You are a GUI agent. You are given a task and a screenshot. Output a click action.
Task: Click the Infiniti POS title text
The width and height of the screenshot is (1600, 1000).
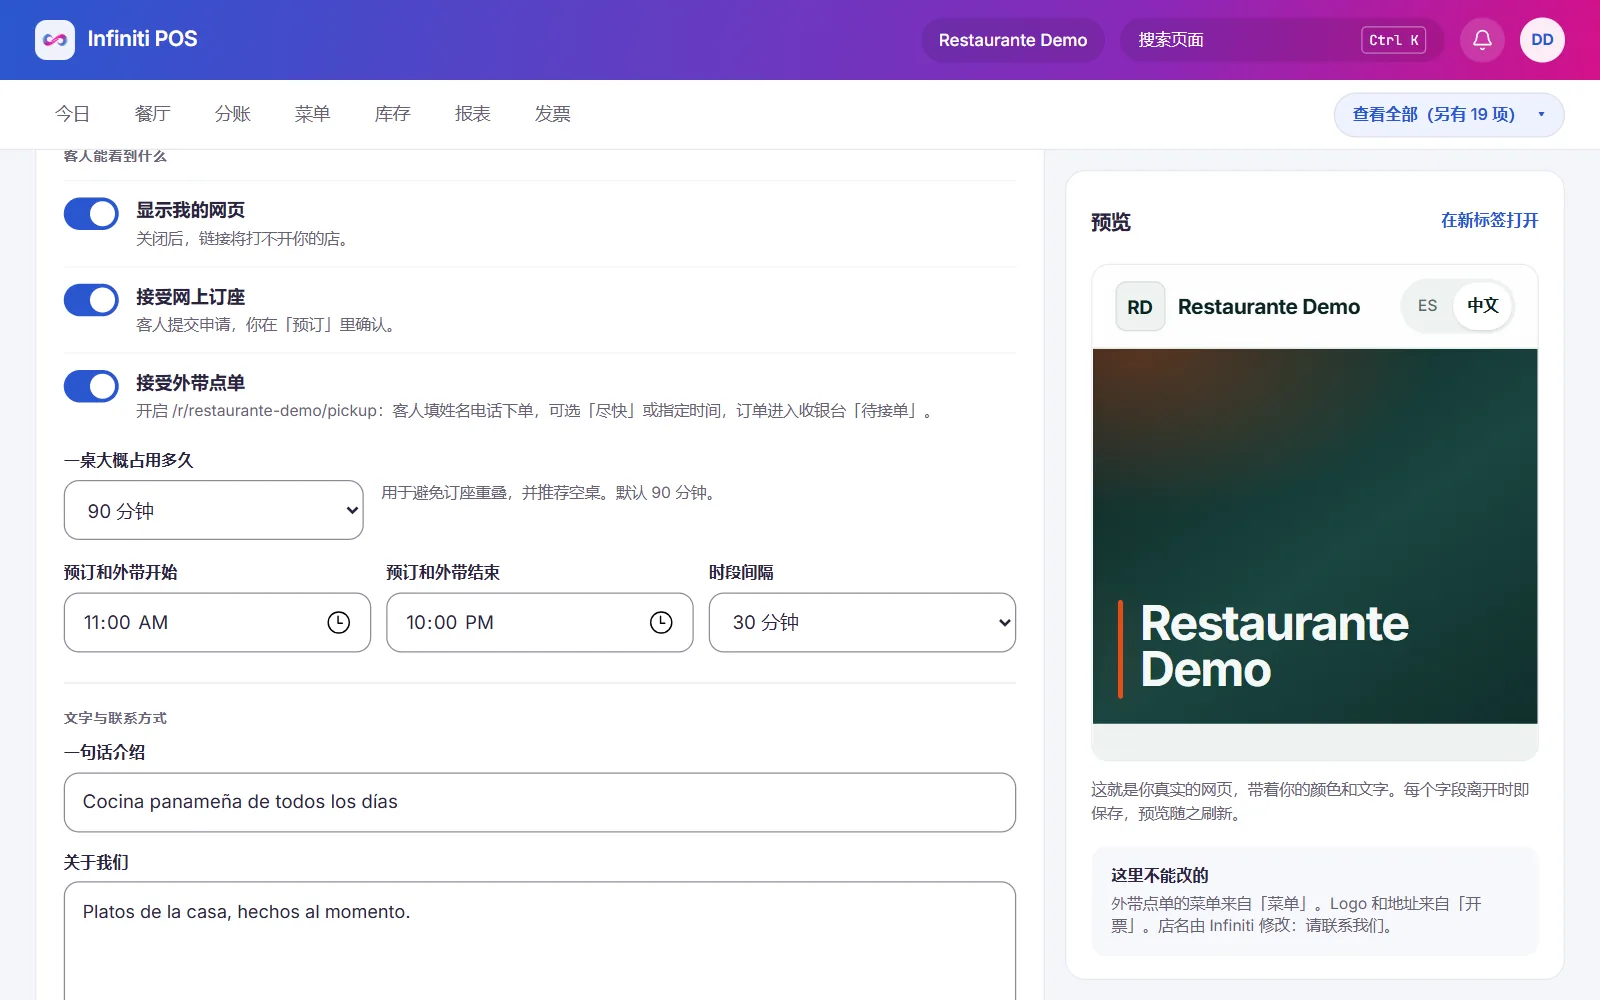142,39
